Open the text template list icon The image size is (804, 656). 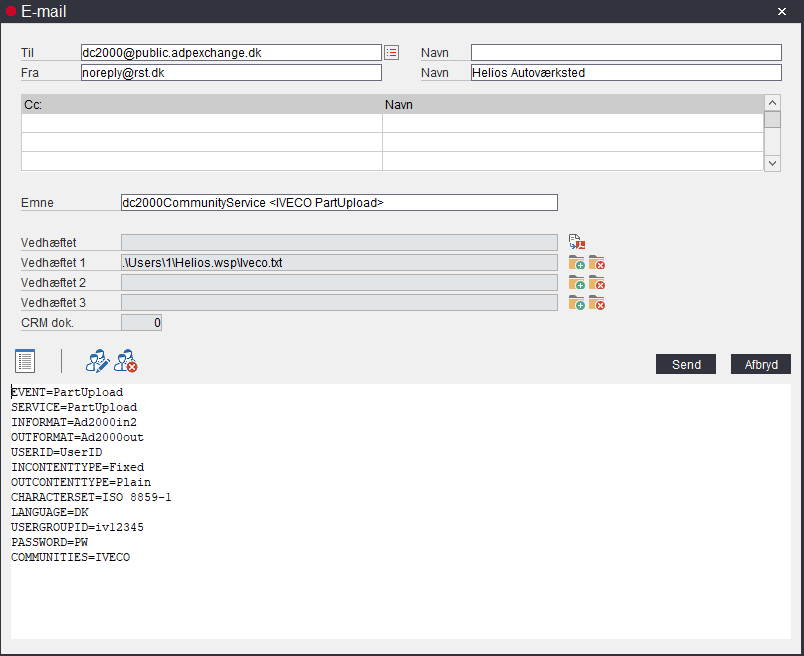point(25,361)
